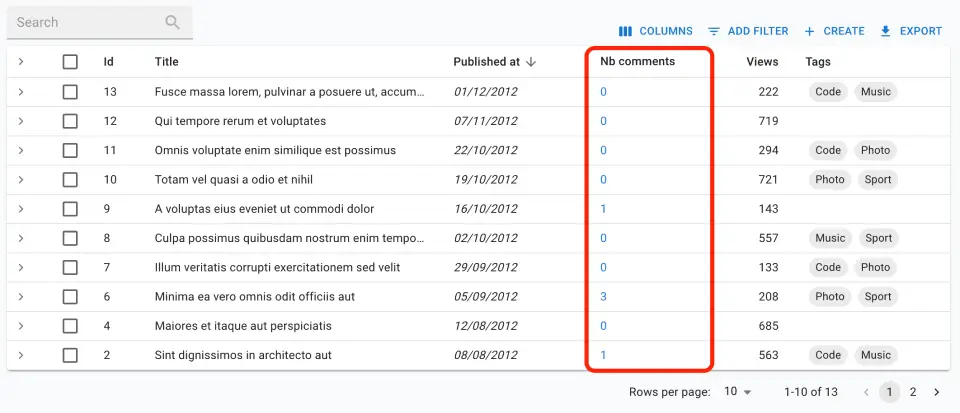
Task: Click the expand-all chevron in header row
Action: click(21, 62)
